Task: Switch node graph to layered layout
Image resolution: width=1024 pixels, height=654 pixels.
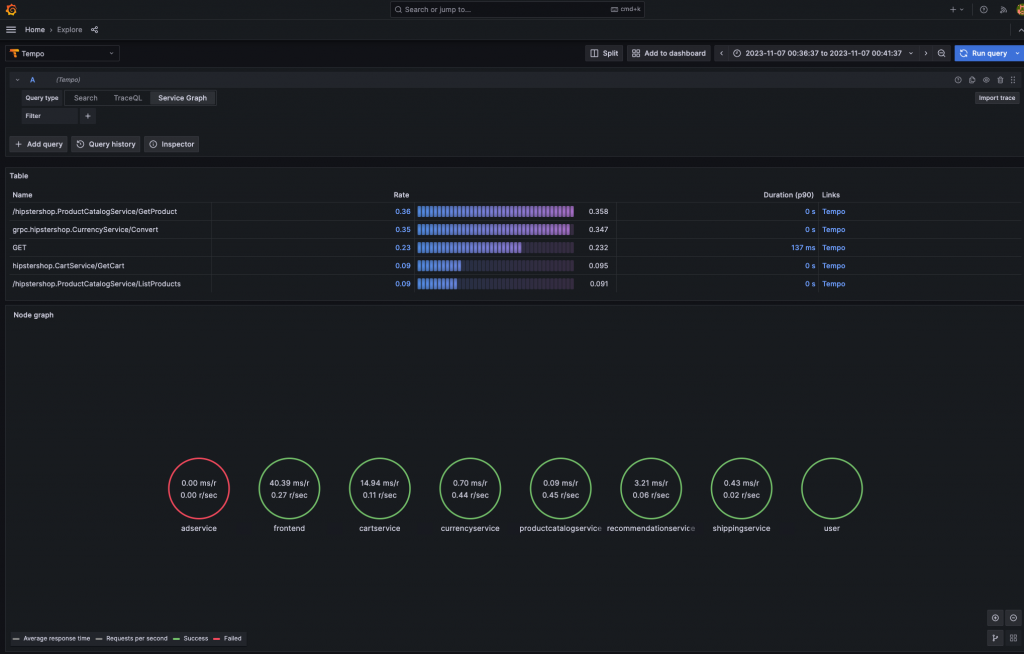Action: coord(995,638)
